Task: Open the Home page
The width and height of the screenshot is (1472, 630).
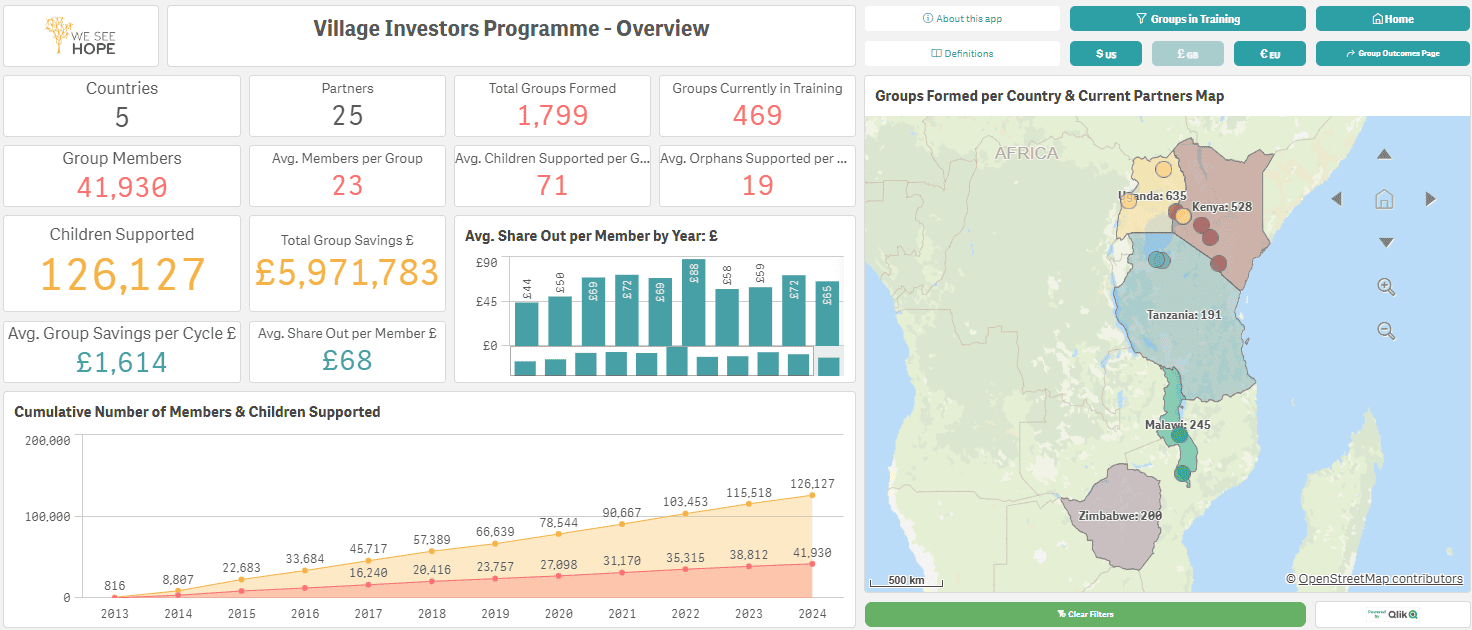Action: pos(1393,19)
